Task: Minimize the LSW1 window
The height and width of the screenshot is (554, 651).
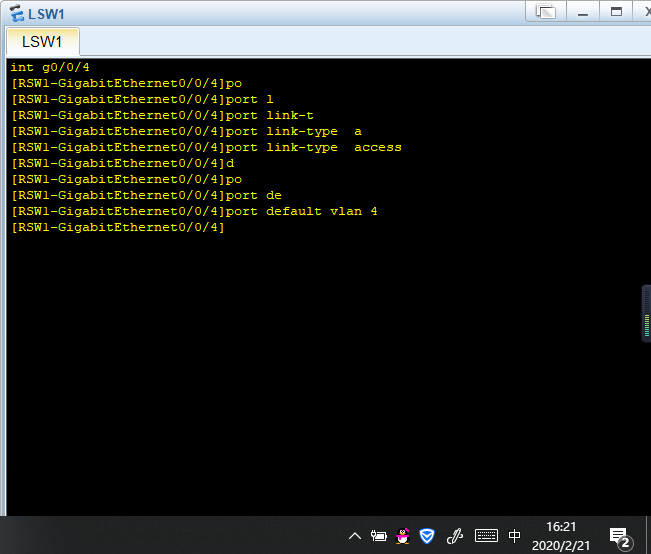Action: click(x=583, y=11)
